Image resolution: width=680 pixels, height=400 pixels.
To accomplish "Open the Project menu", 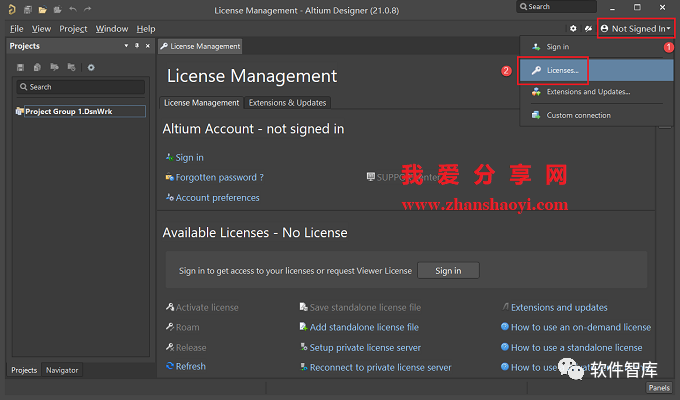I will click(73, 29).
